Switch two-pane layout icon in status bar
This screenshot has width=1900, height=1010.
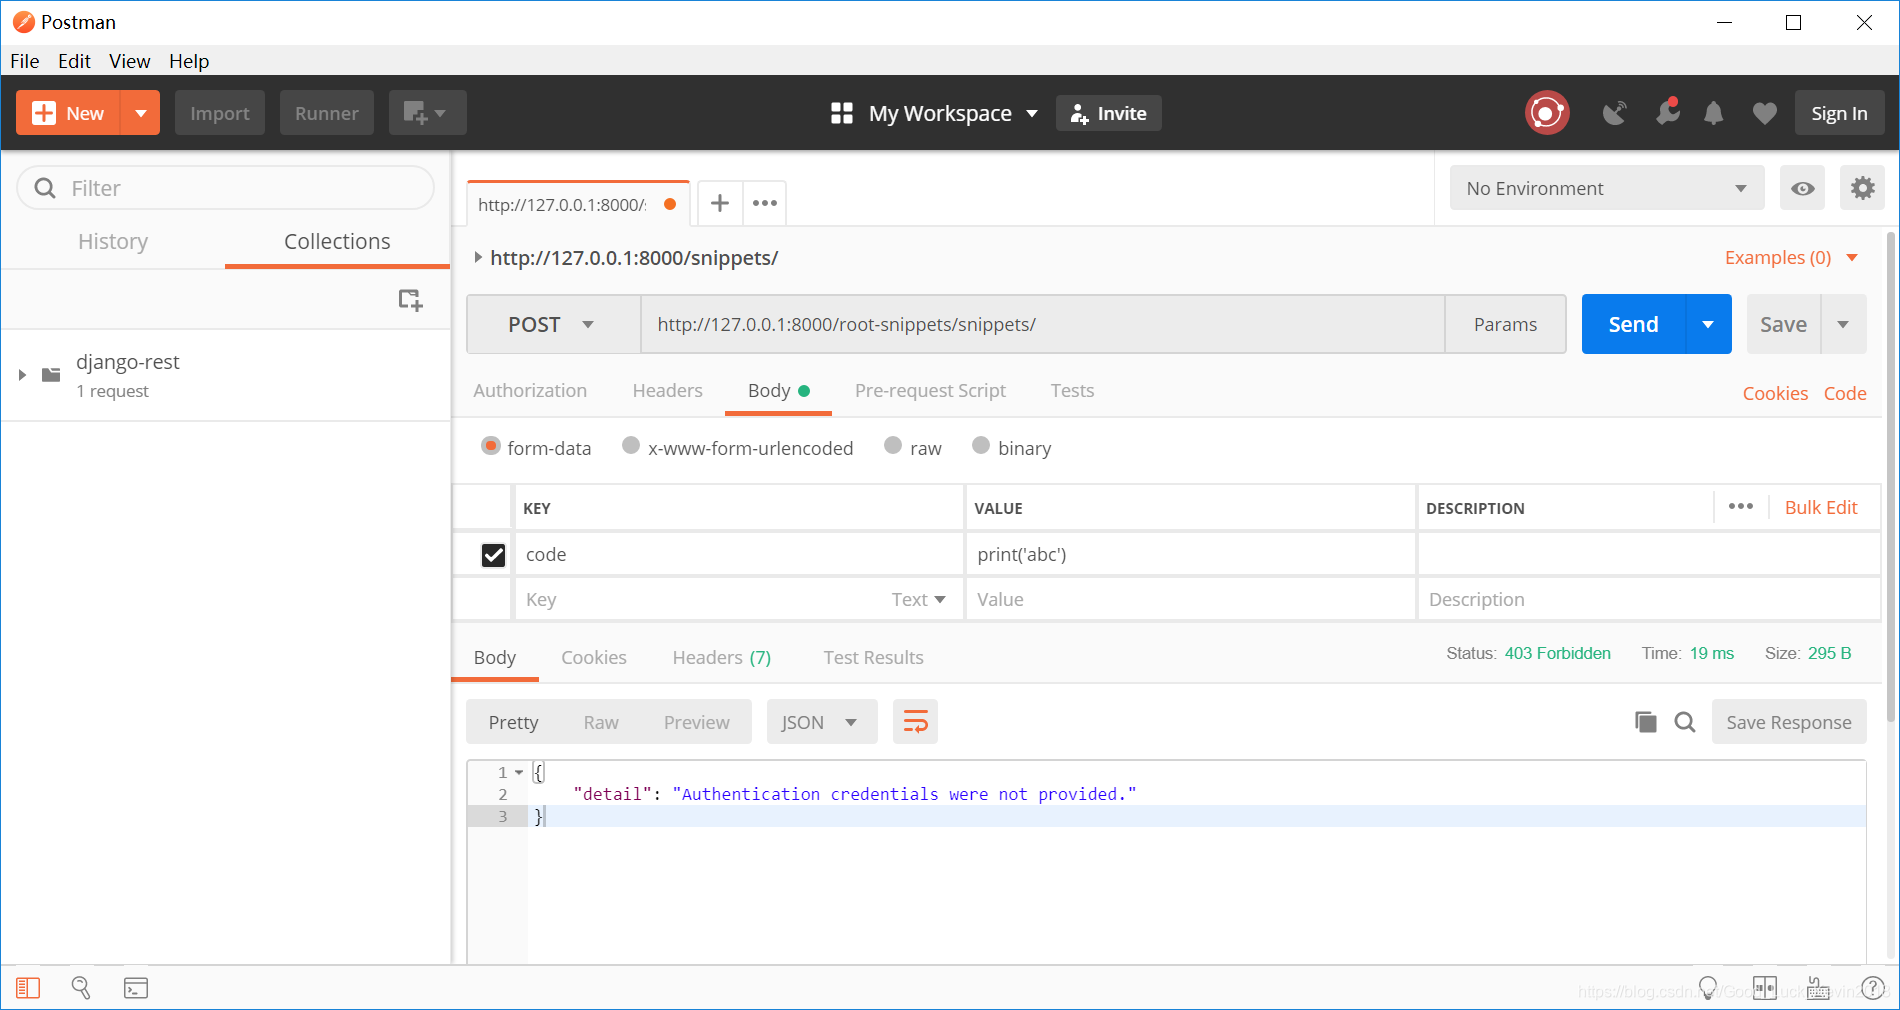[x=1765, y=989]
